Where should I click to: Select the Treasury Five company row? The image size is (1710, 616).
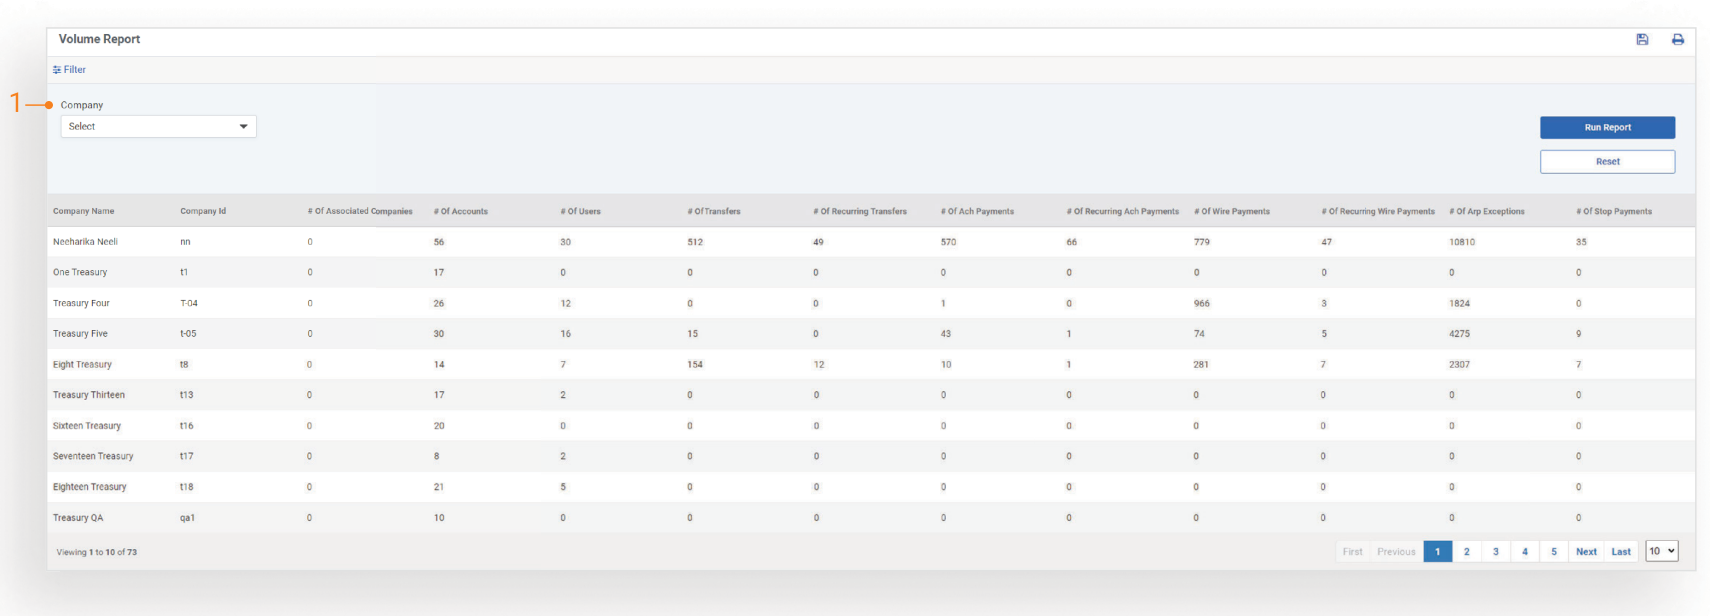[81, 334]
